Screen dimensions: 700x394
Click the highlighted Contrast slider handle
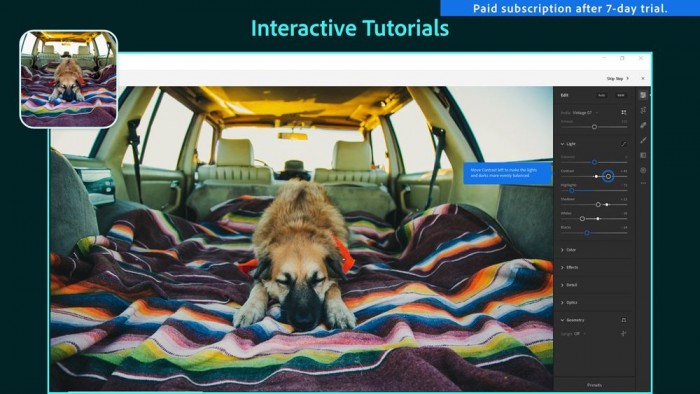coord(608,176)
